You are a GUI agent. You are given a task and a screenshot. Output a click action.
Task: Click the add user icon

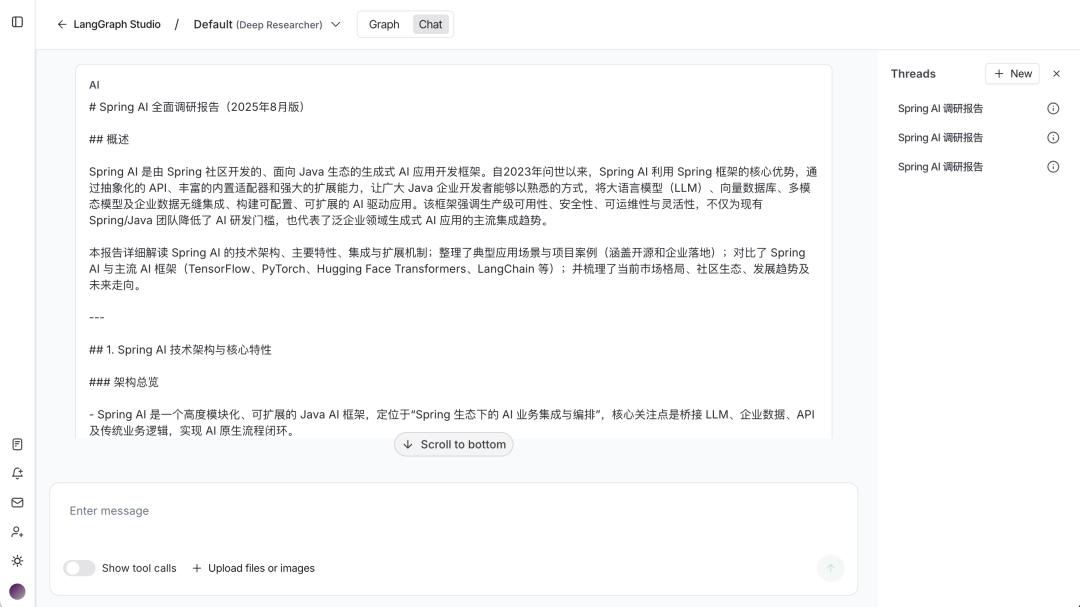click(x=17, y=532)
